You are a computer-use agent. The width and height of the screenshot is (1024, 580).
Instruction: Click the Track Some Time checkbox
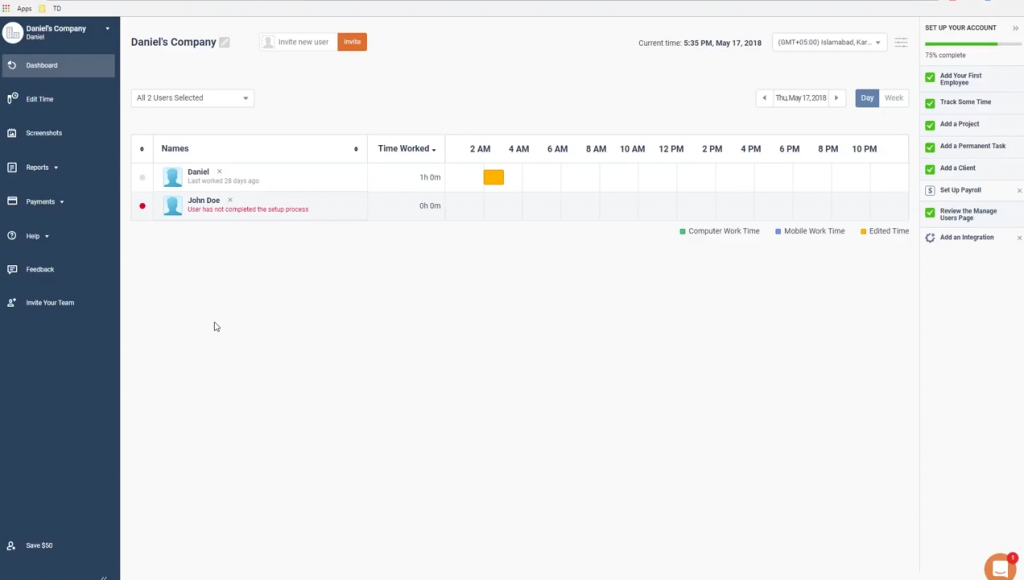tap(930, 103)
